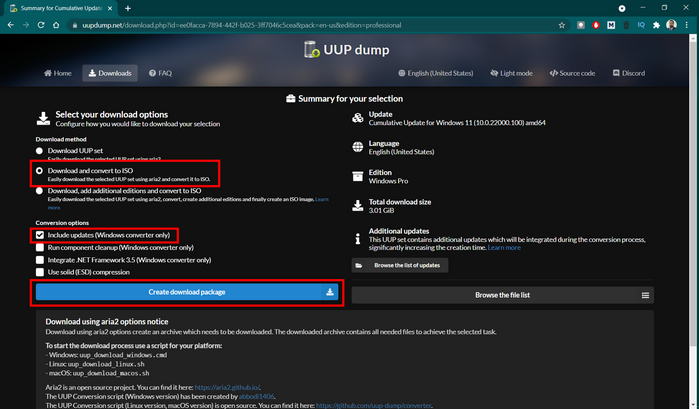Bookmark this page with the star icon
This screenshot has width=699, height=409.
(562, 25)
